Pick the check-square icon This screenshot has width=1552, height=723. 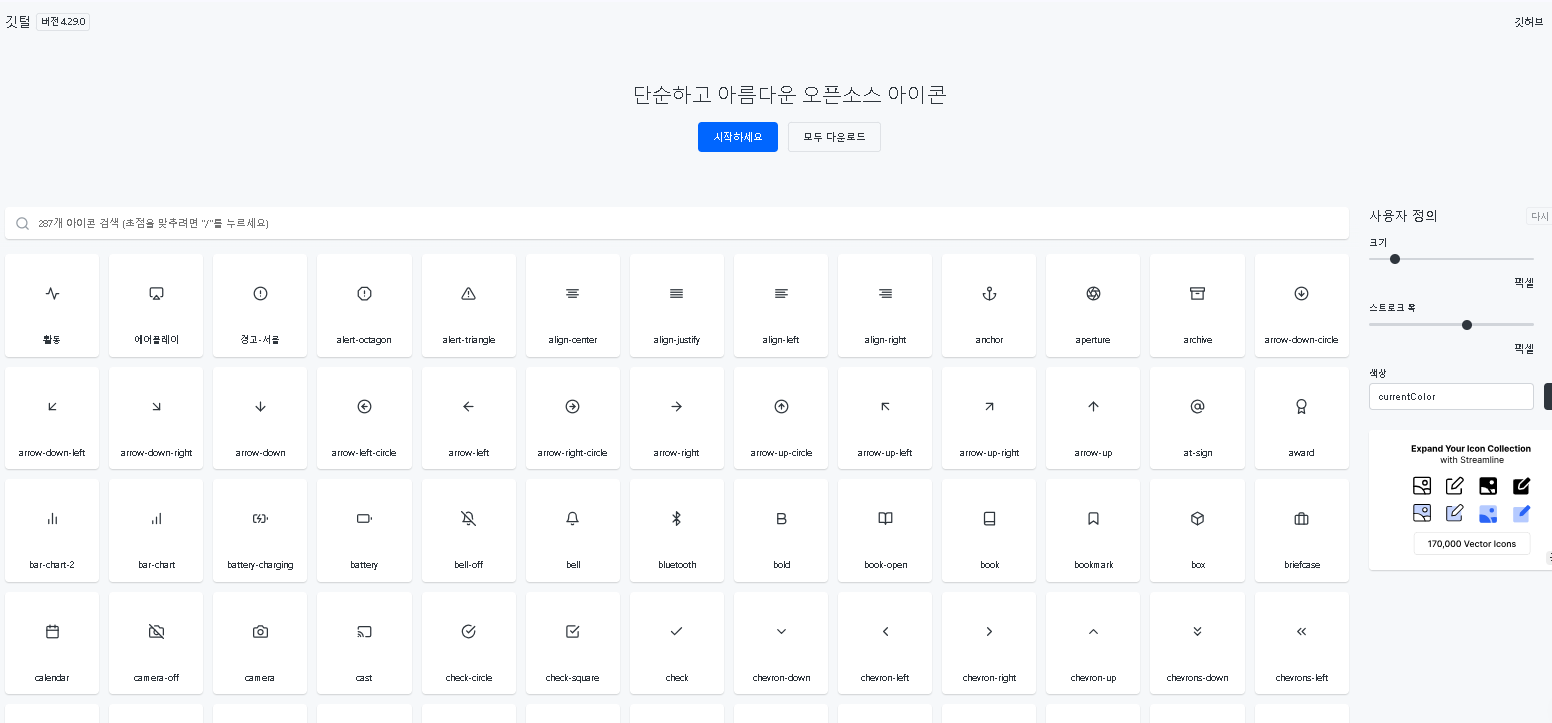(573, 643)
